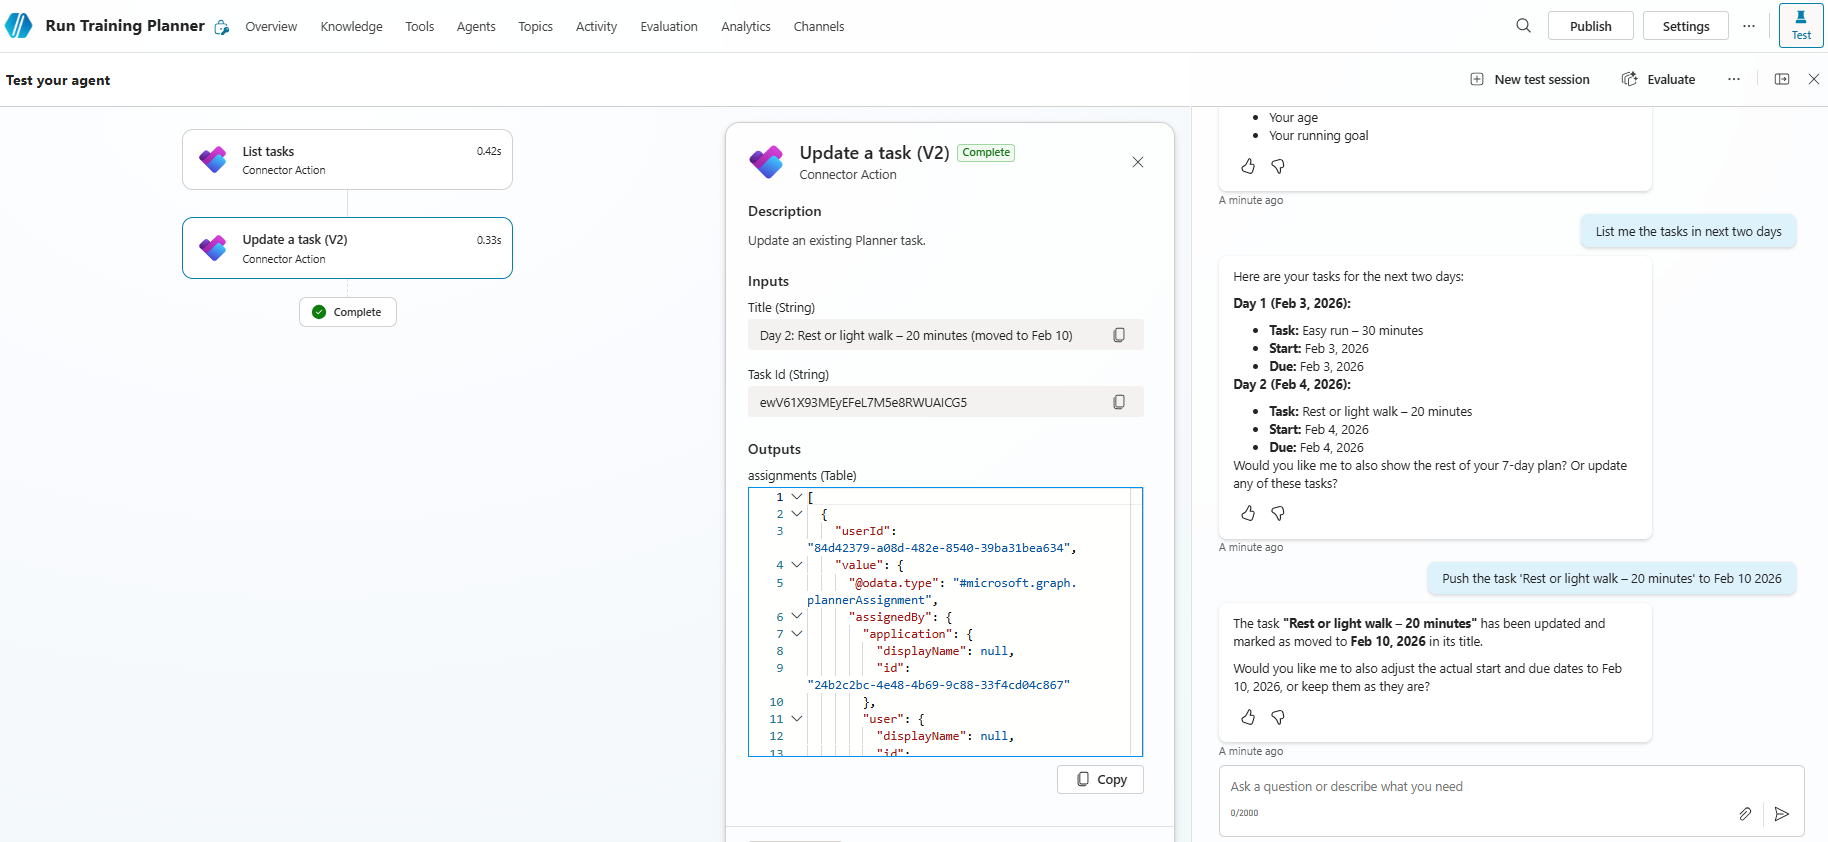Open the Test pane pin icon
This screenshot has height=842, width=1828.
pos(1800,26)
